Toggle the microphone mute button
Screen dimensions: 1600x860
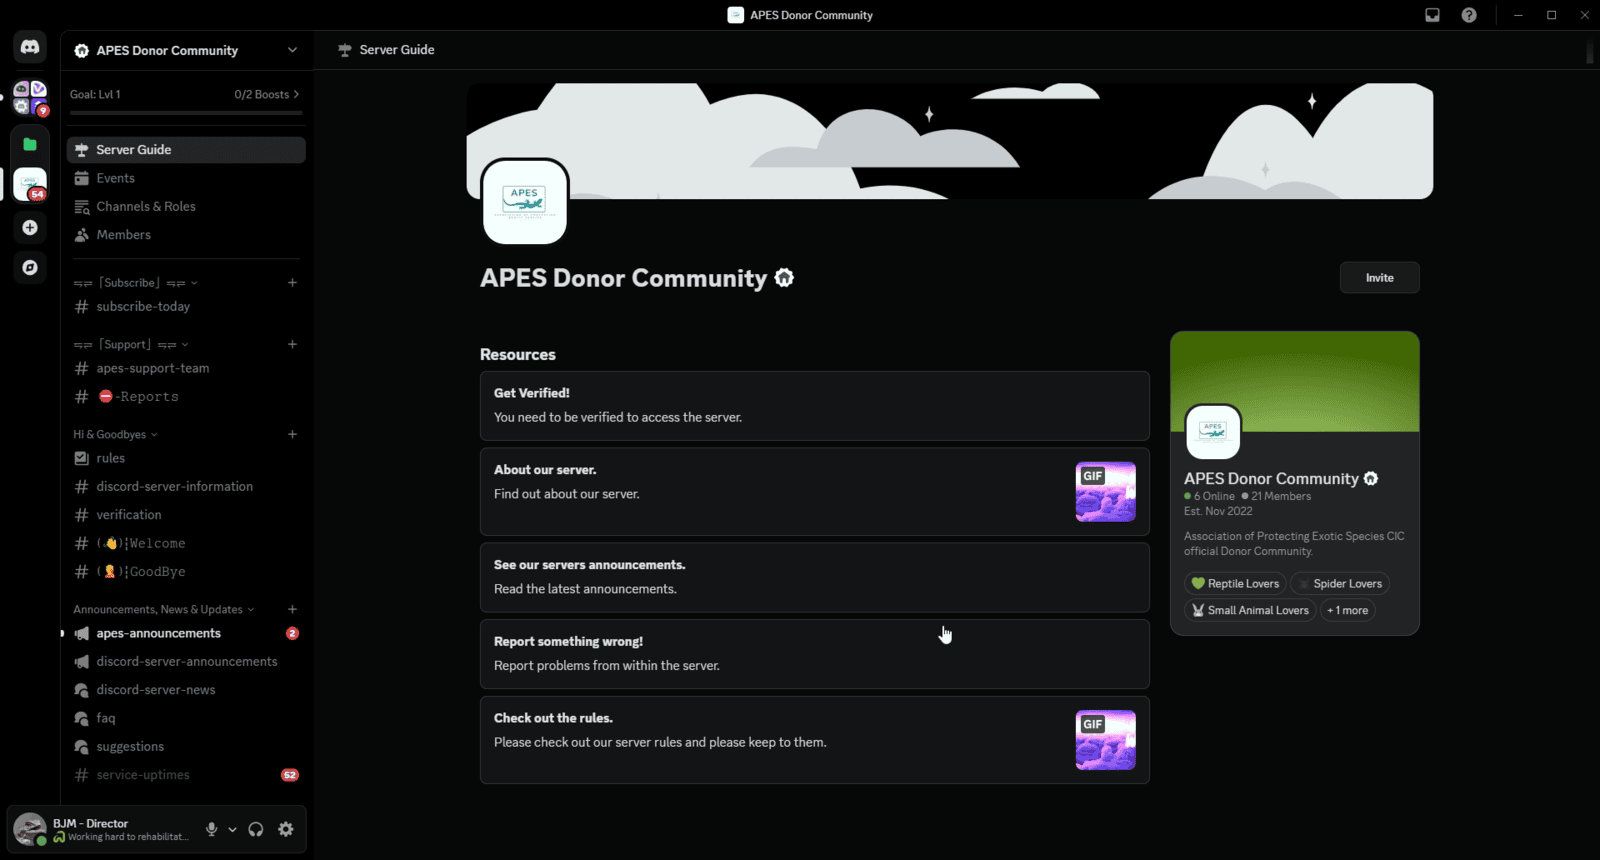[211, 829]
